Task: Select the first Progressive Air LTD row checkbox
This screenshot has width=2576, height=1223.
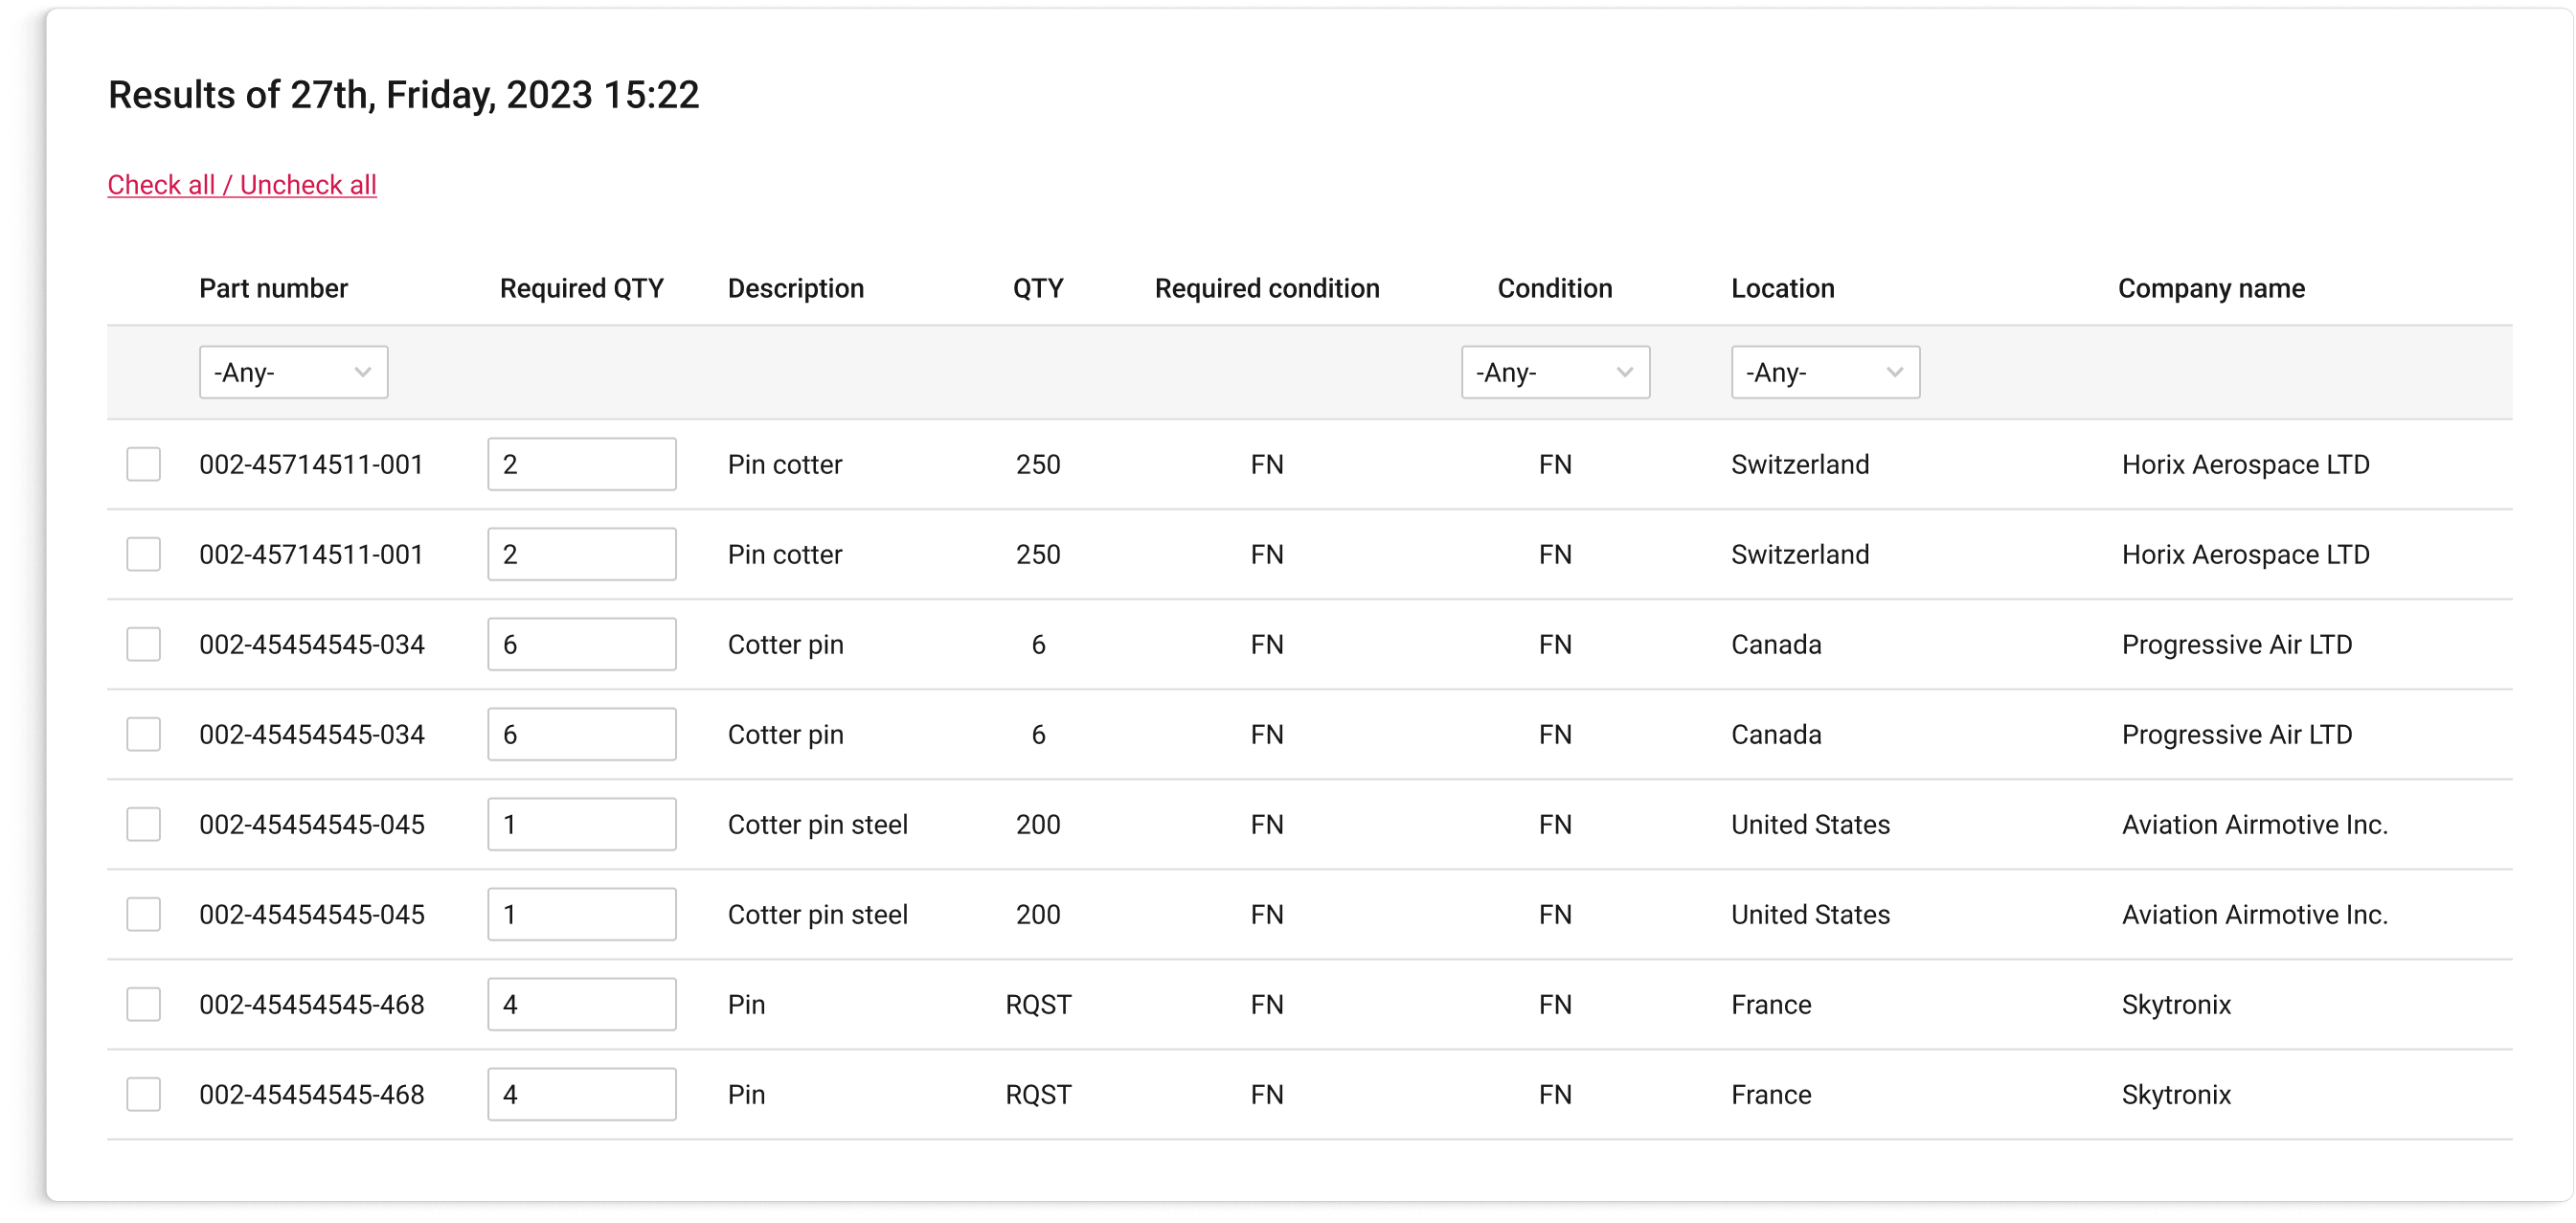Action: click(143, 644)
